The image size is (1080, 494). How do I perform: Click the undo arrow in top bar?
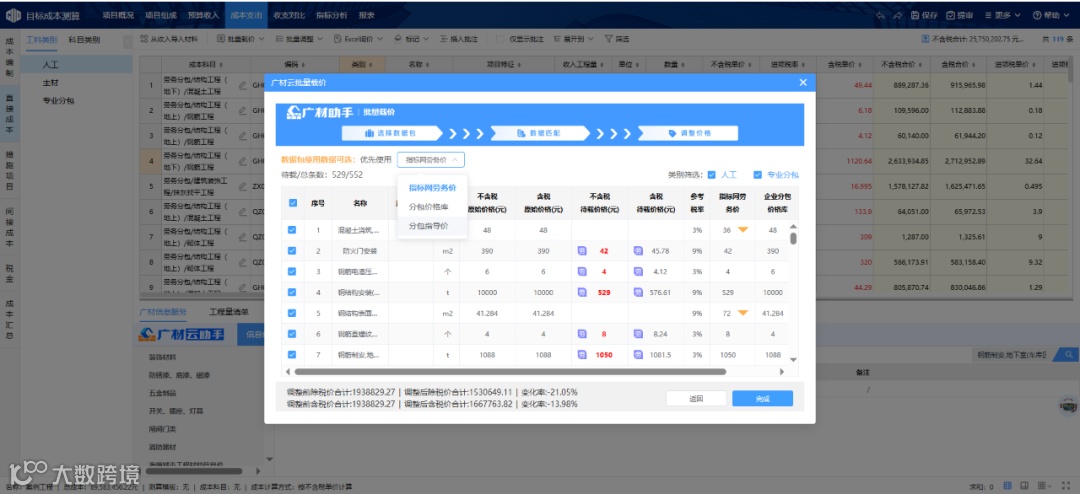(x=881, y=14)
